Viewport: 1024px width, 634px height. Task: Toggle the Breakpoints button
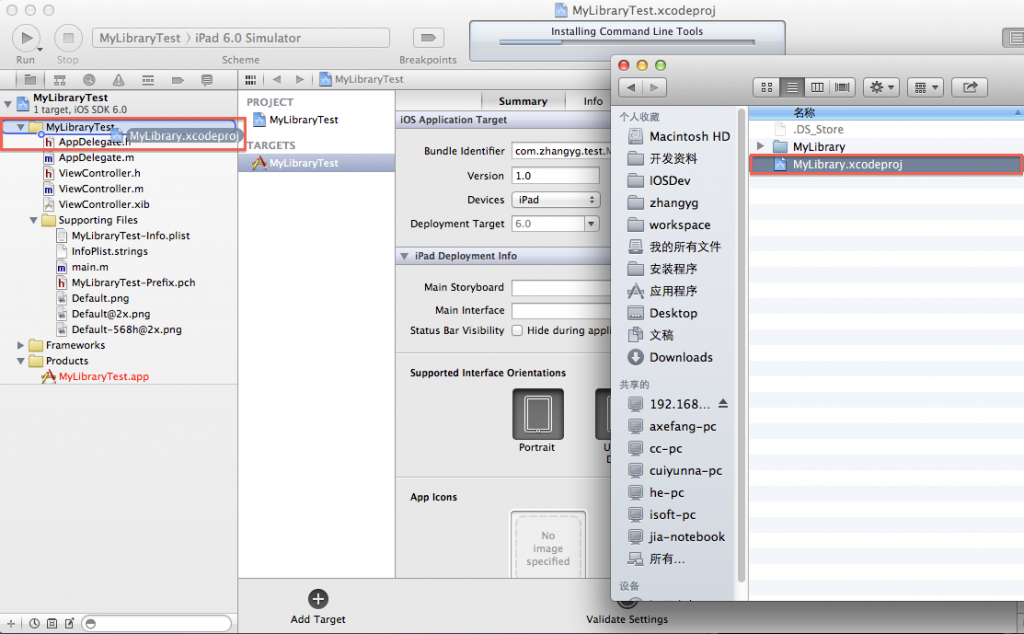click(428, 38)
